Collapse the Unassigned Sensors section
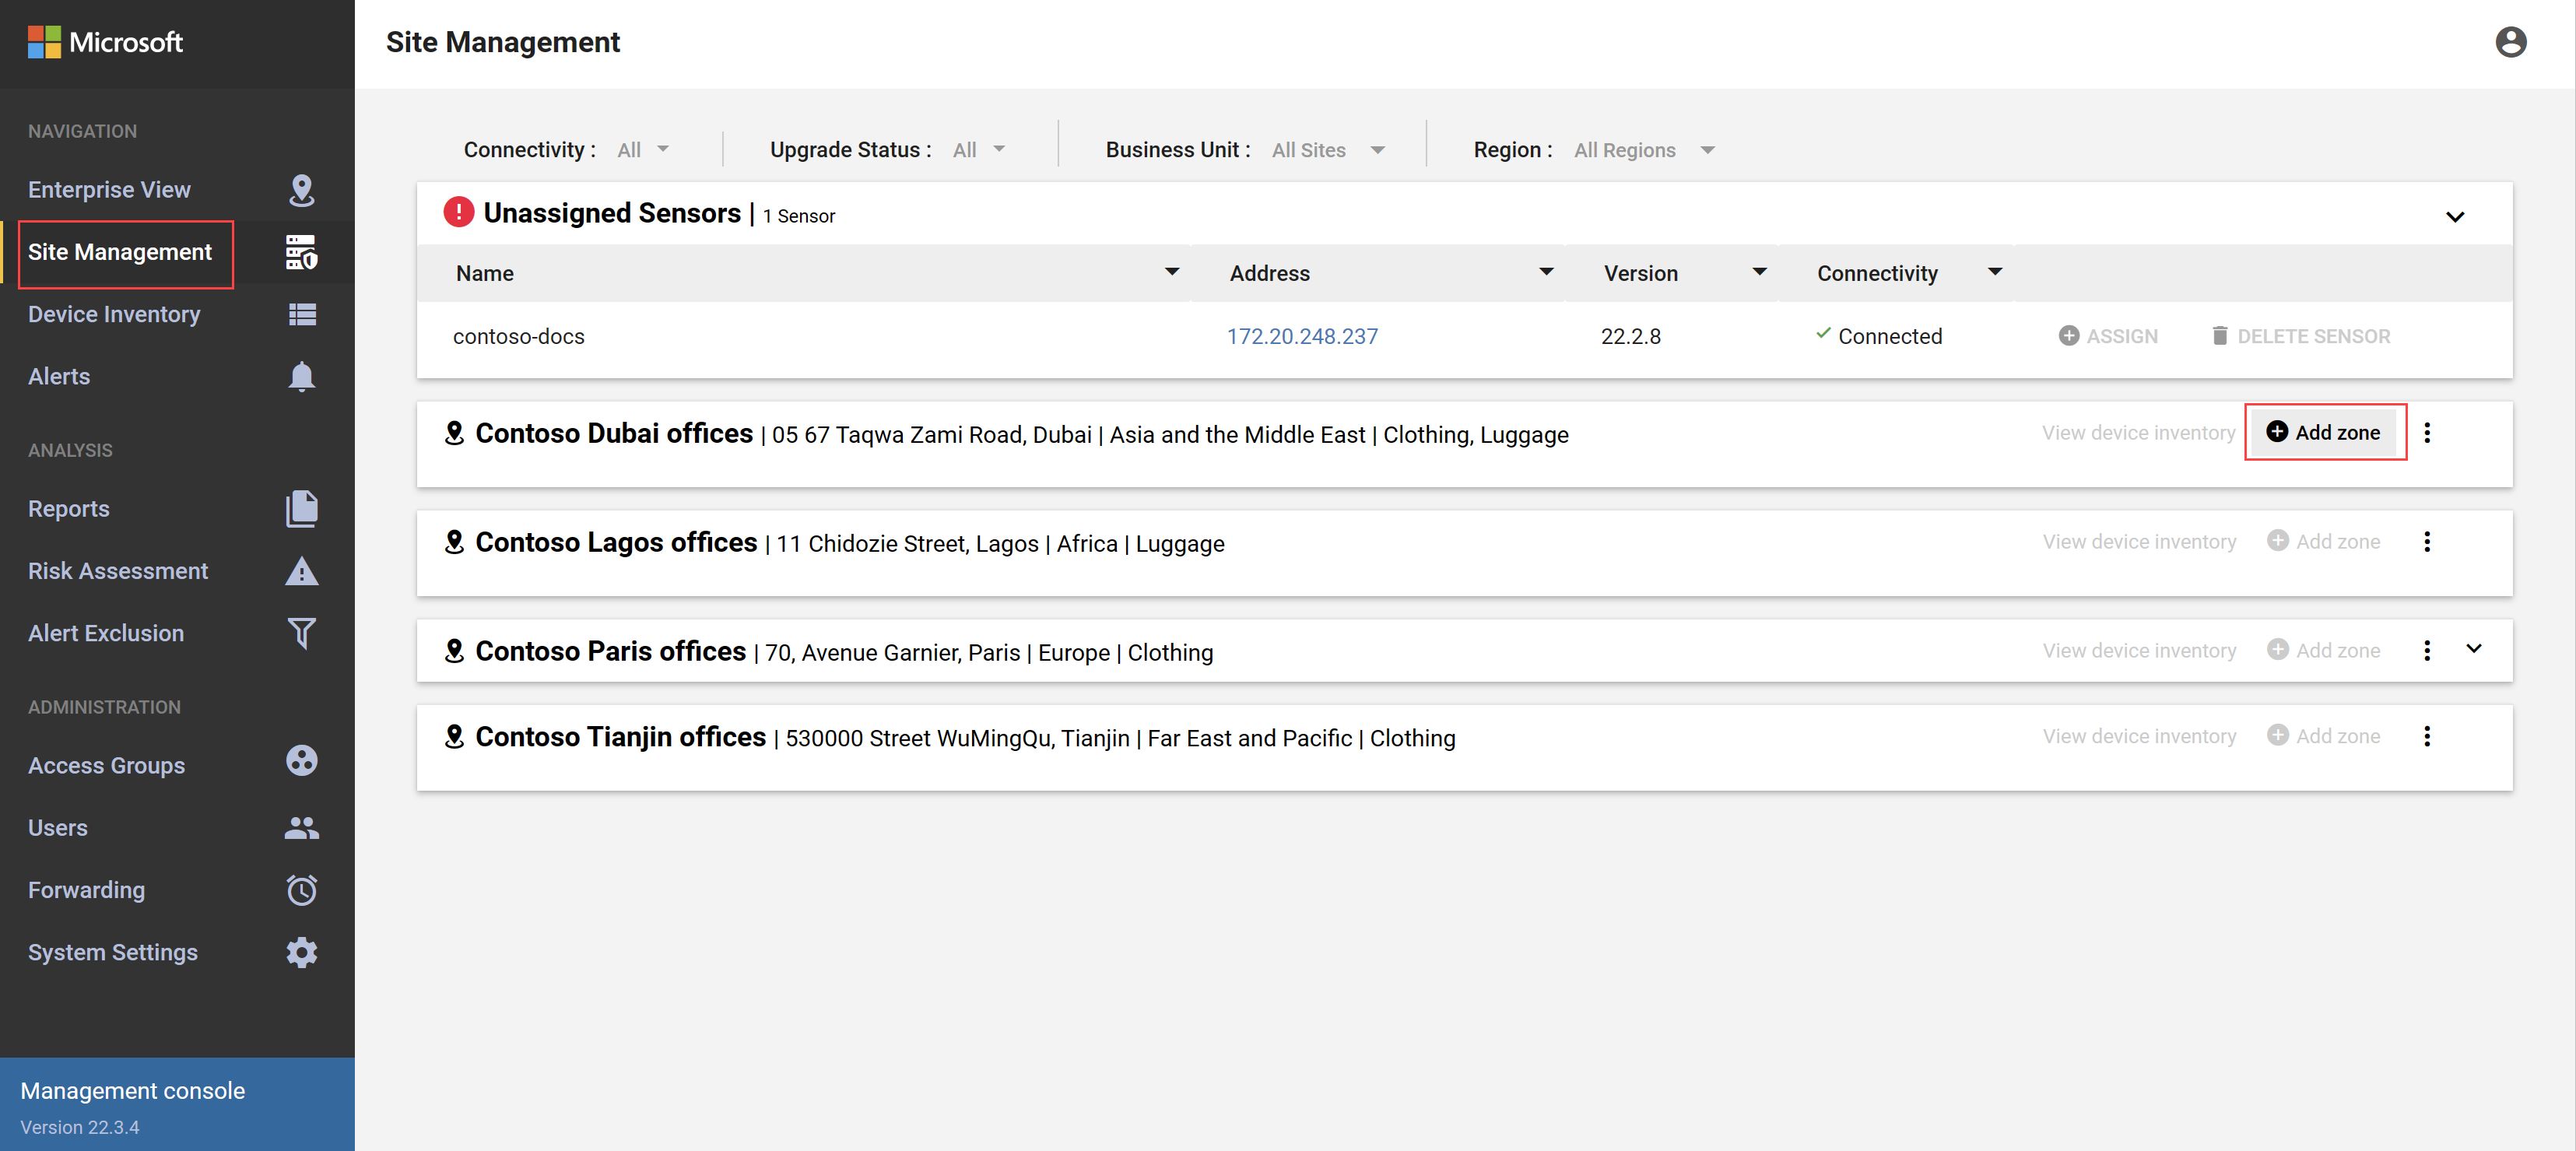This screenshot has width=2576, height=1151. (2454, 216)
